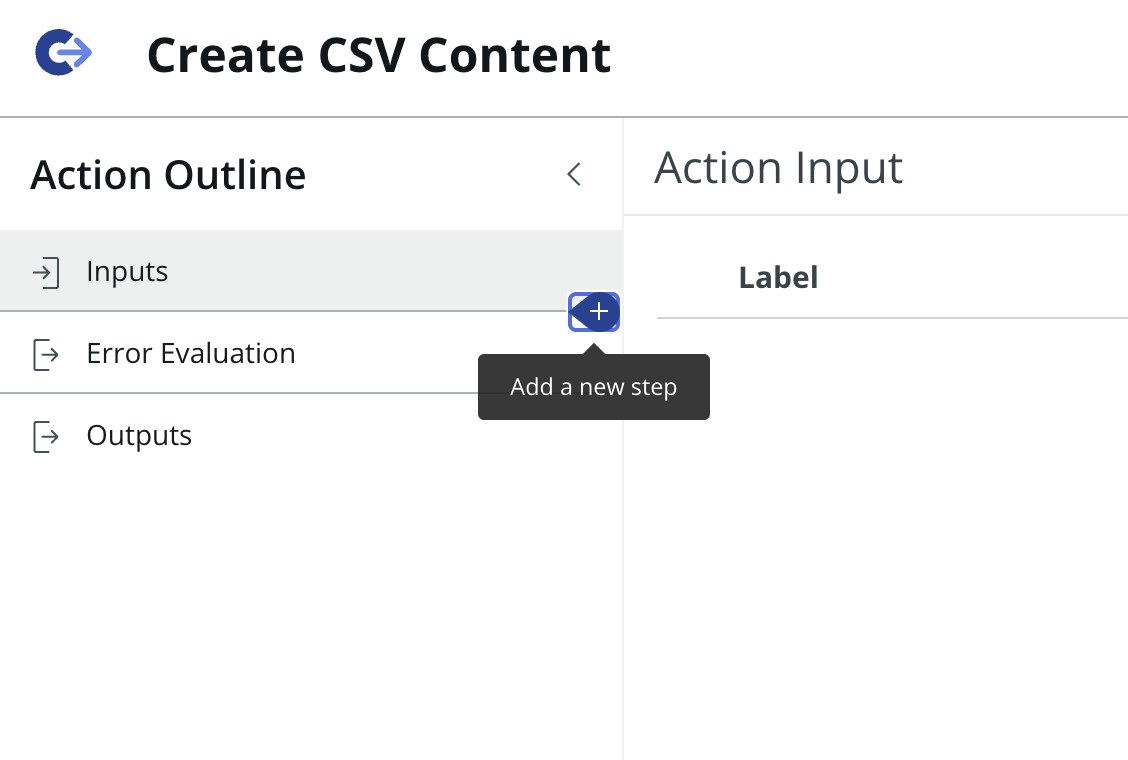Screen dimensions: 1128x760
Task: Click the Create CSV Content title
Action: click(x=379, y=55)
